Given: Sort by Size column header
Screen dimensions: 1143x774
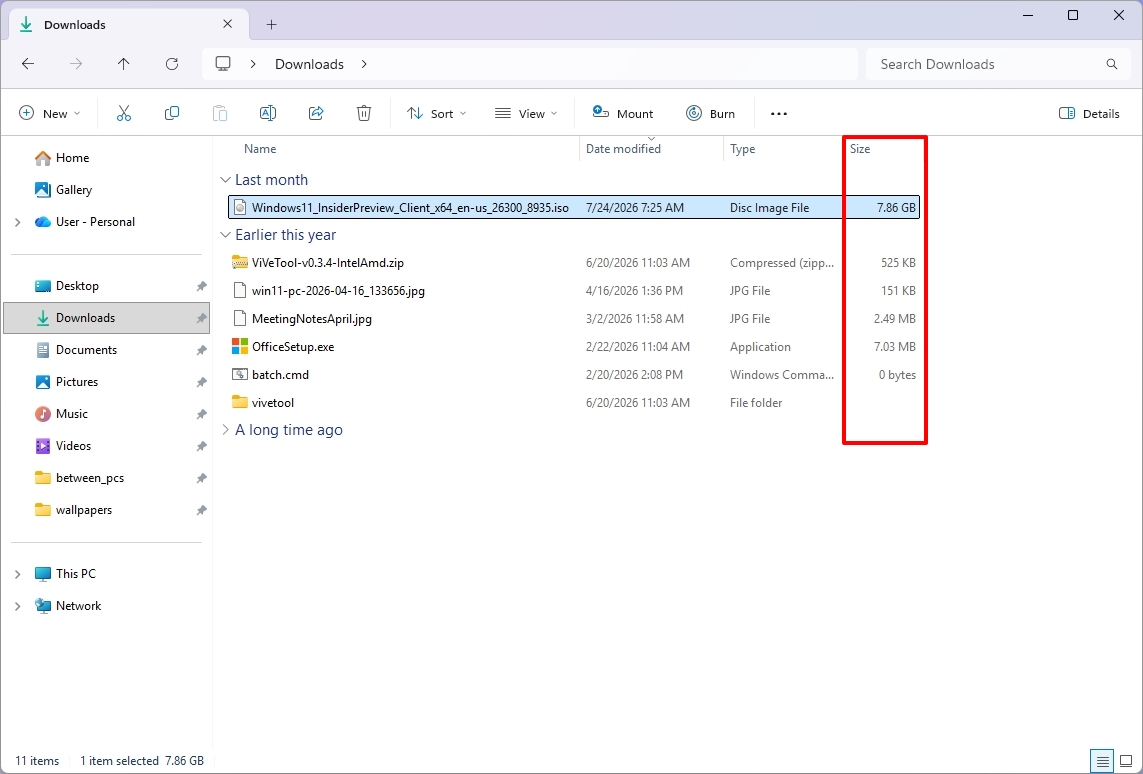Looking at the screenshot, I should tap(860, 149).
